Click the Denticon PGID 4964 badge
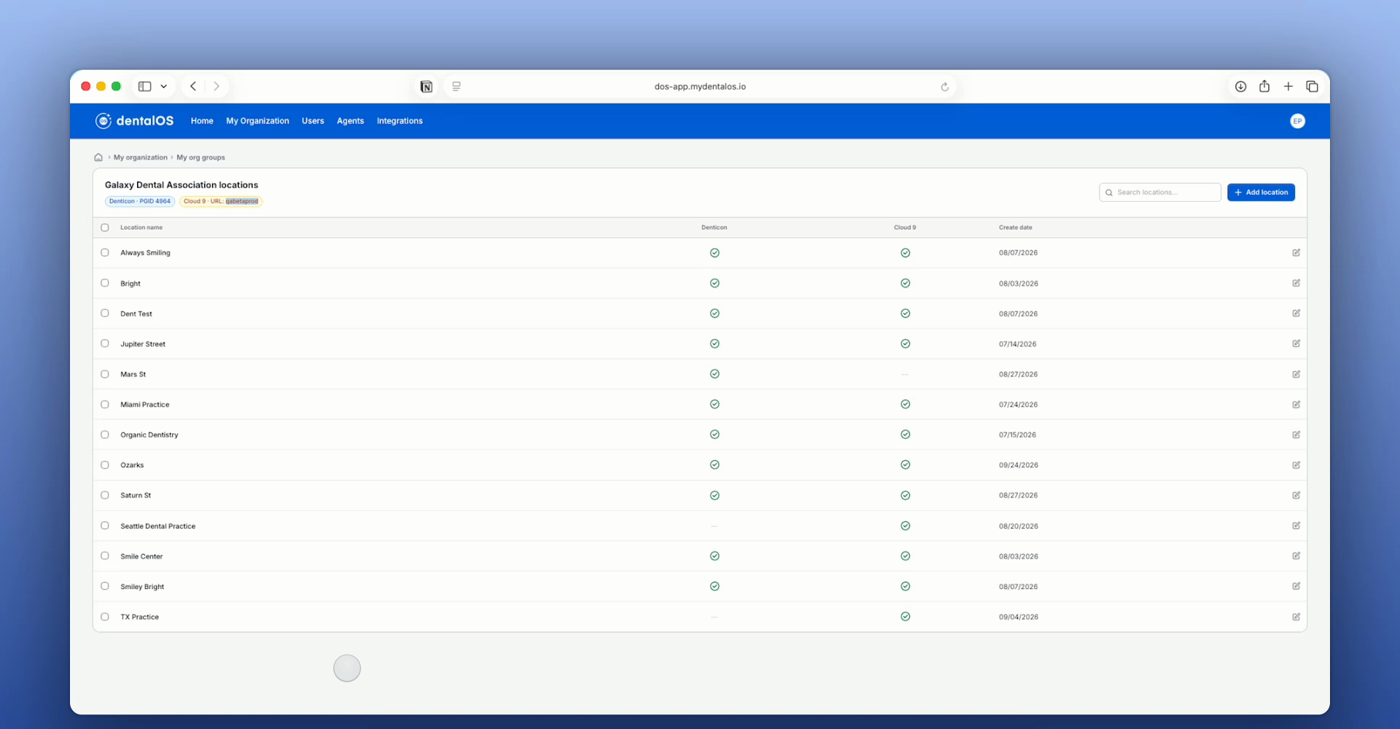The height and width of the screenshot is (729, 1400). click(x=140, y=201)
